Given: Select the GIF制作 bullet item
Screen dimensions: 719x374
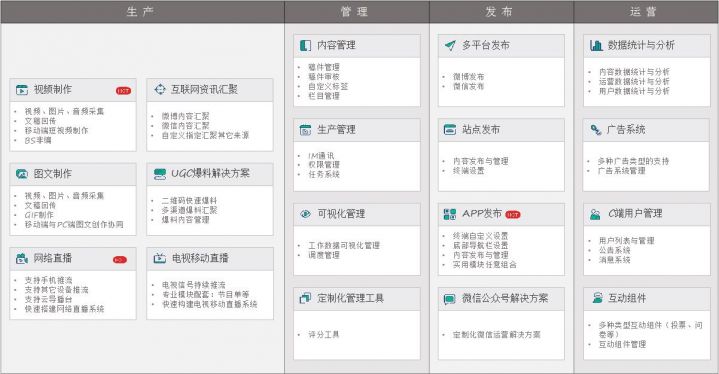Looking at the screenshot, I should click(x=39, y=215).
